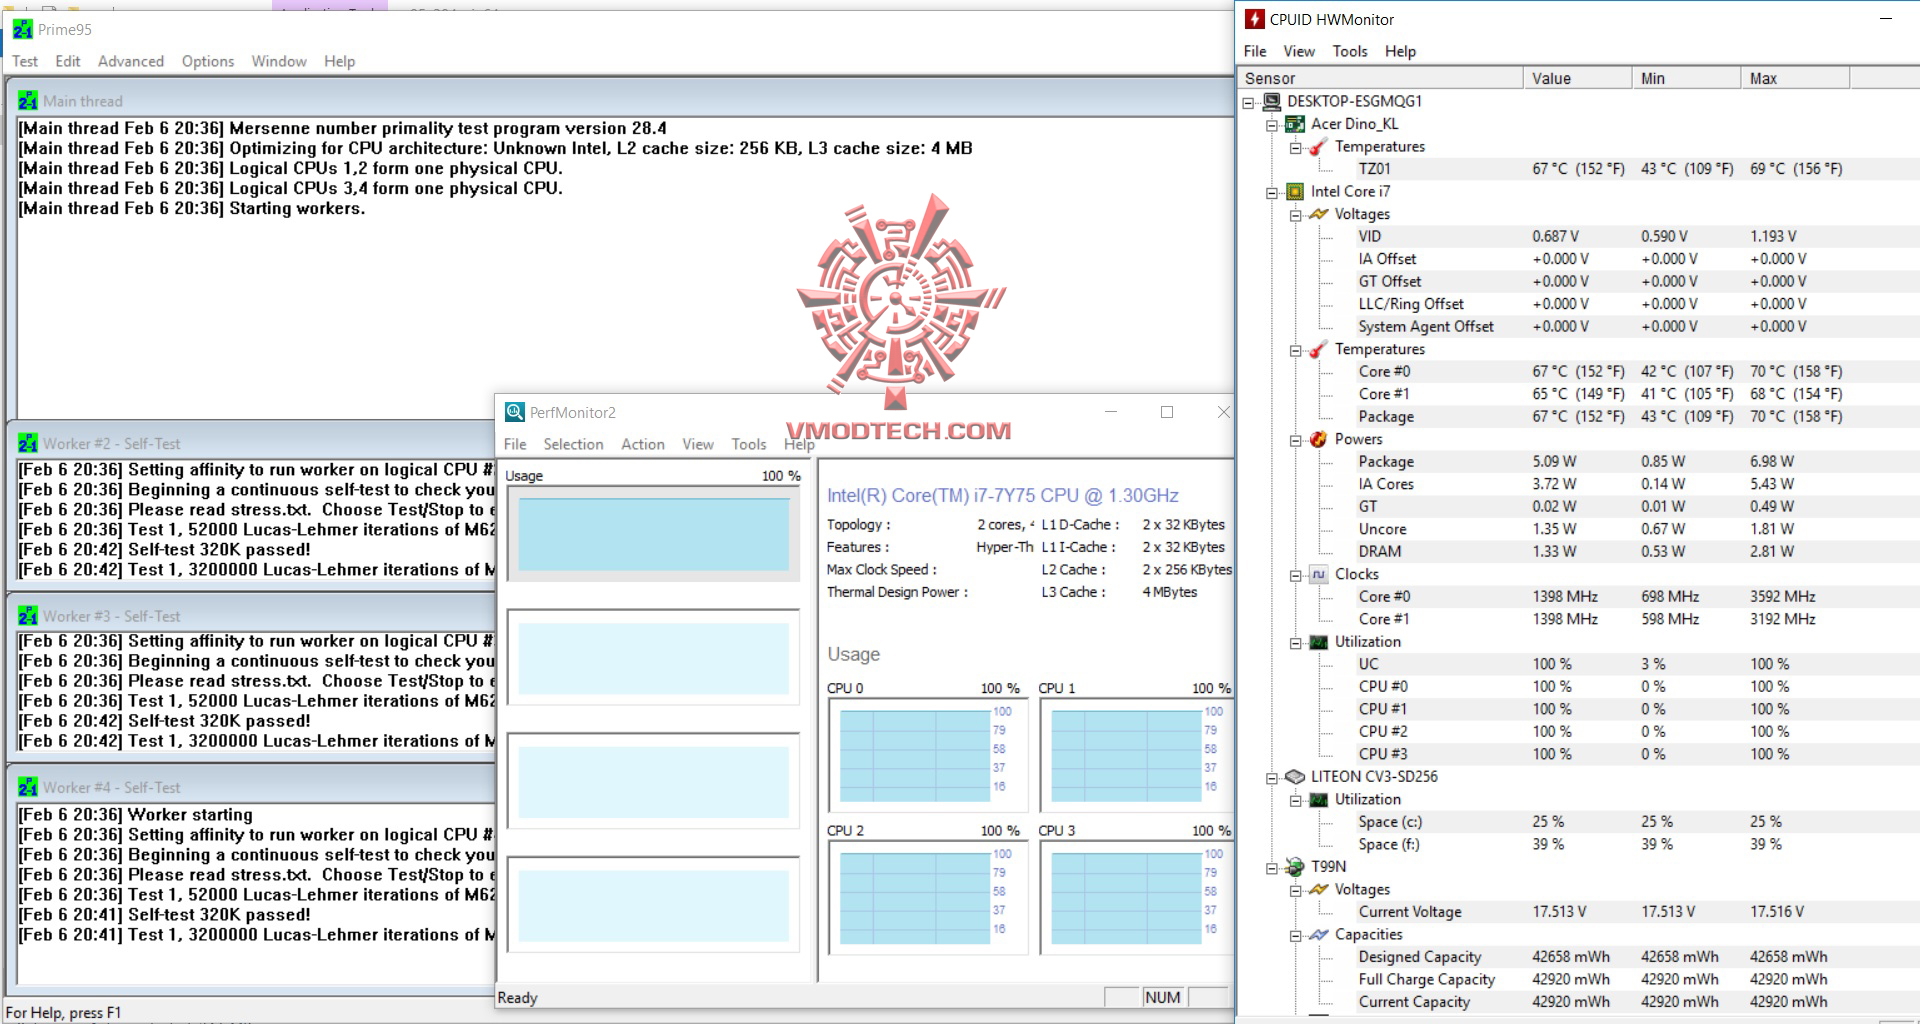Collapse the DESKTOP-ESGMQG1 tree node
1920x1024 pixels.
coord(1248,102)
